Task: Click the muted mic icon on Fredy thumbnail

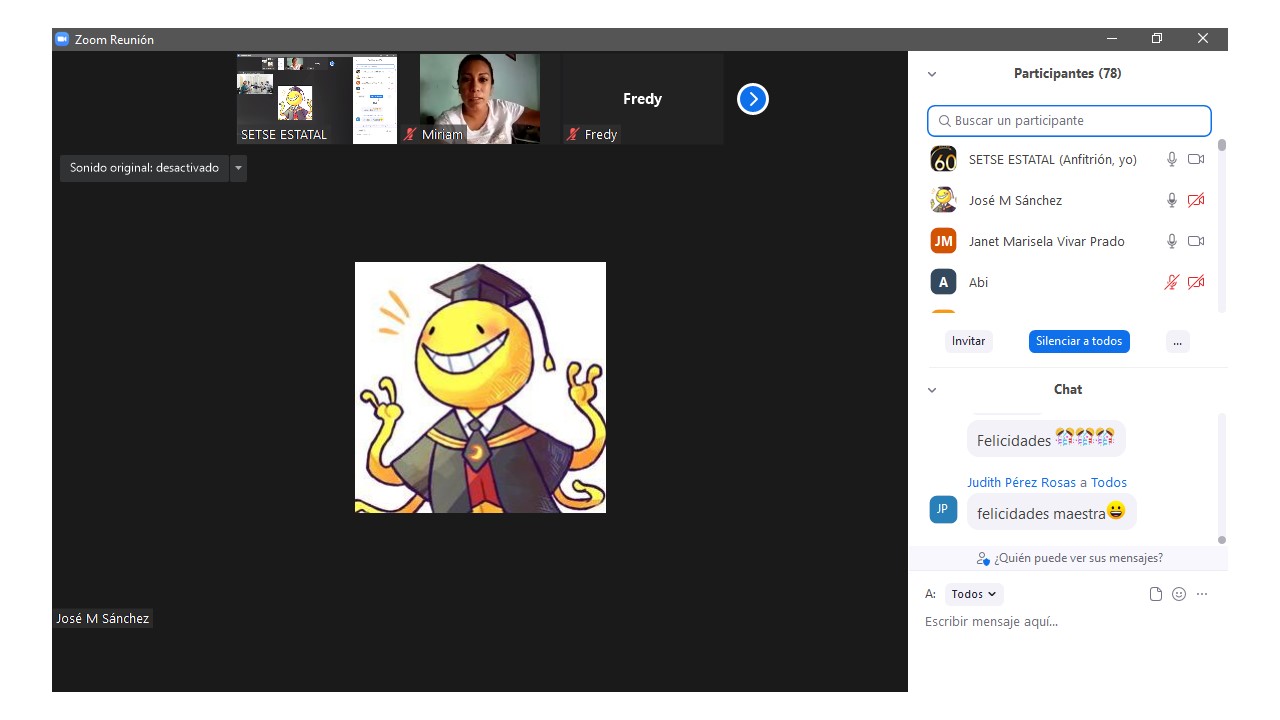Action: click(x=572, y=134)
